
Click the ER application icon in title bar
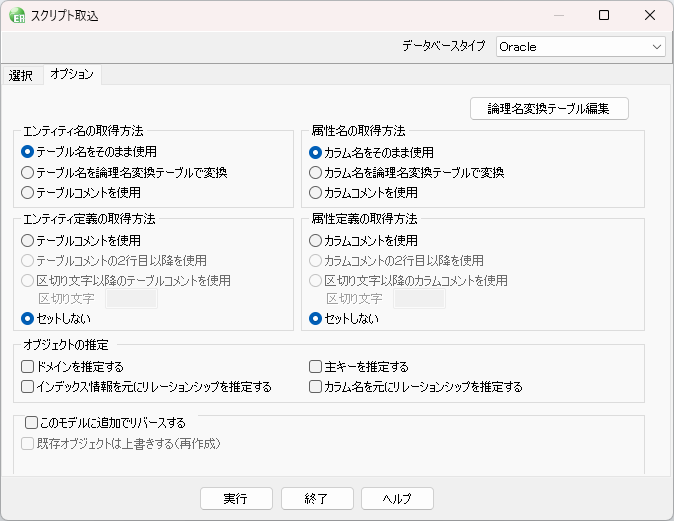[x=17, y=15]
